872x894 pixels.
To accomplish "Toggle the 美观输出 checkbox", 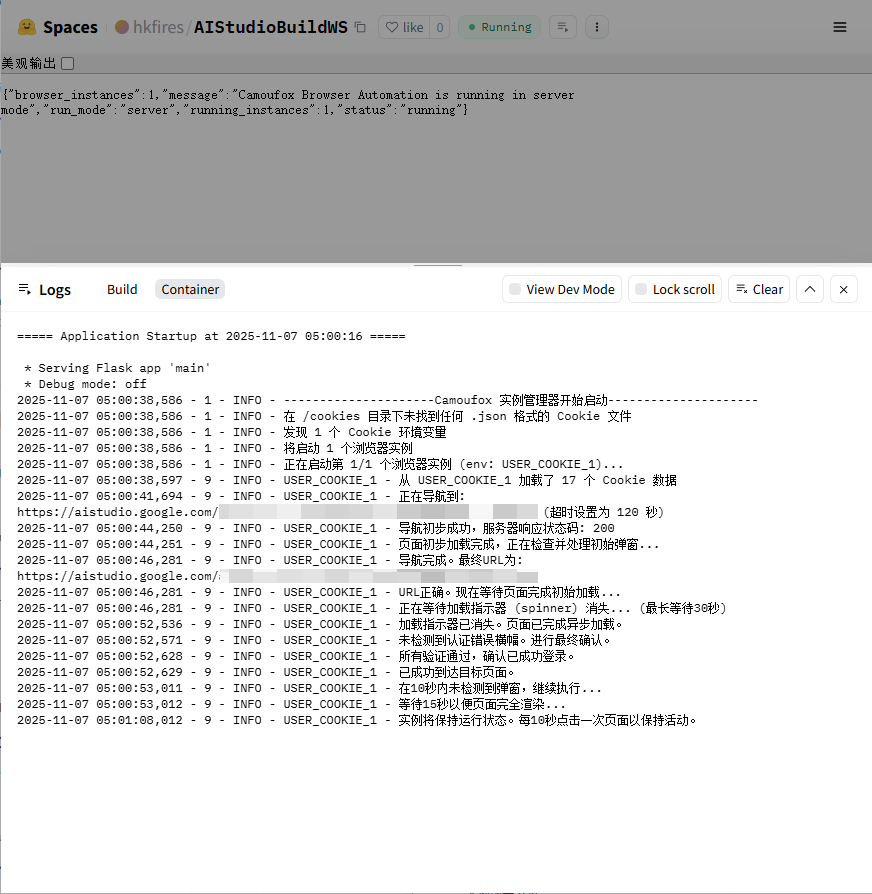I will click(x=68, y=64).
